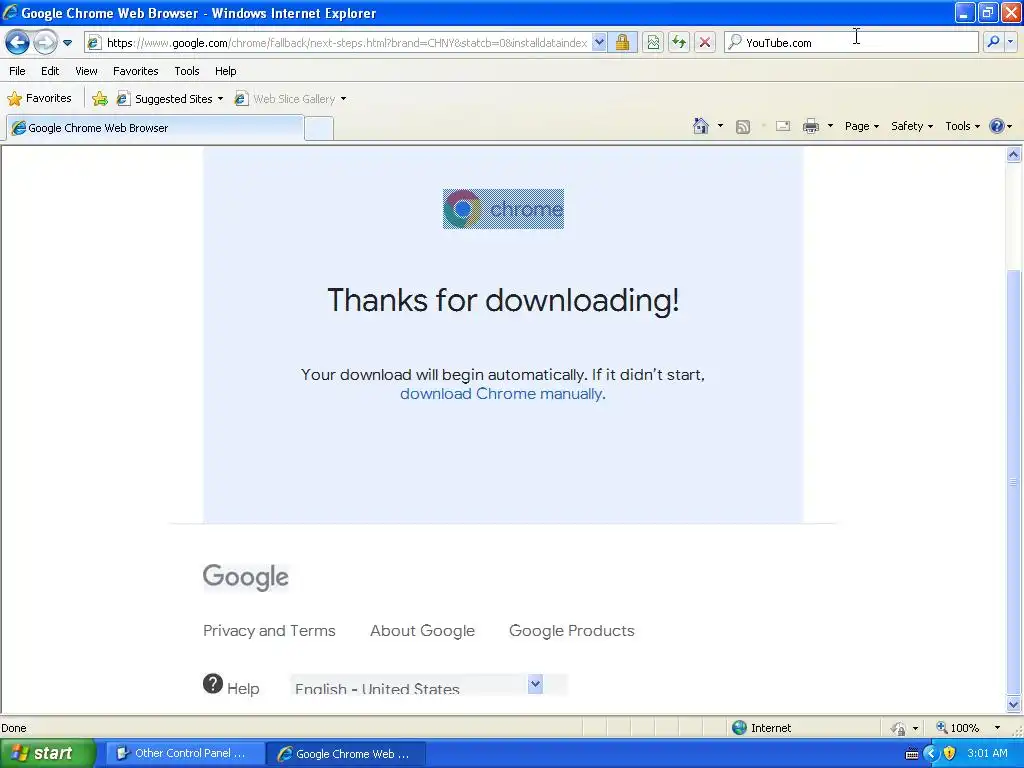Click the Print icon
The image size is (1024, 768).
810,127
